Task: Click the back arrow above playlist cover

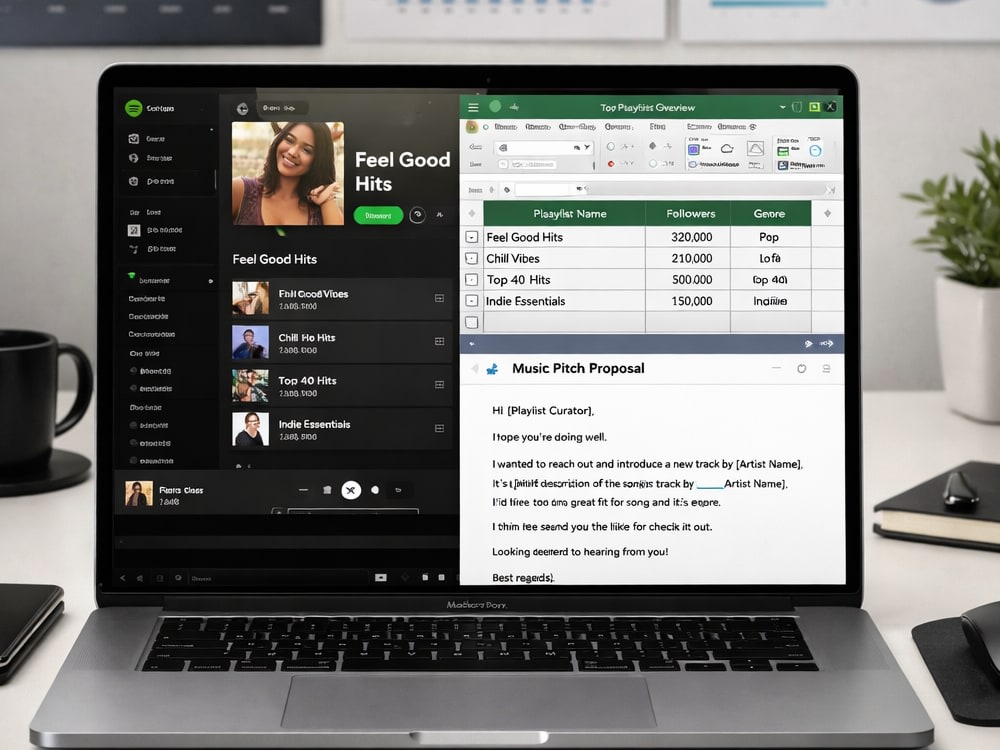Action: click(x=242, y=109)
